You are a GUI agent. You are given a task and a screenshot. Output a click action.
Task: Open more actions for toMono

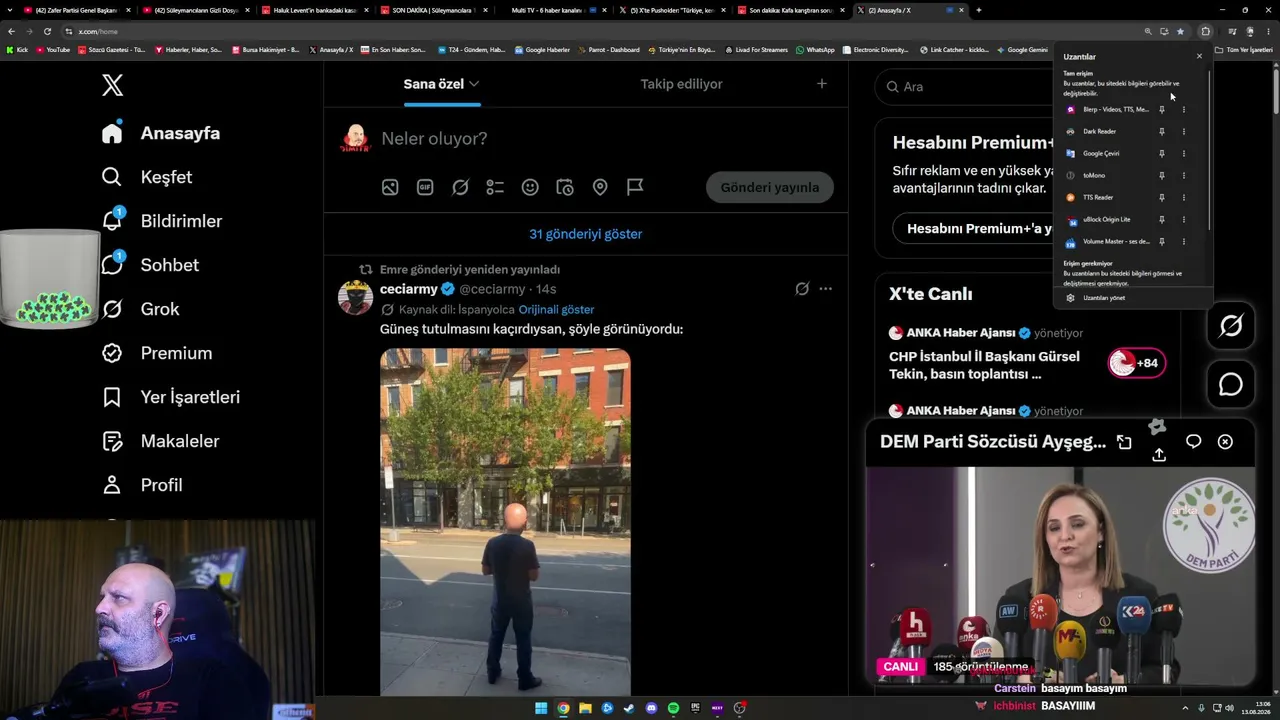(1184, 175)
